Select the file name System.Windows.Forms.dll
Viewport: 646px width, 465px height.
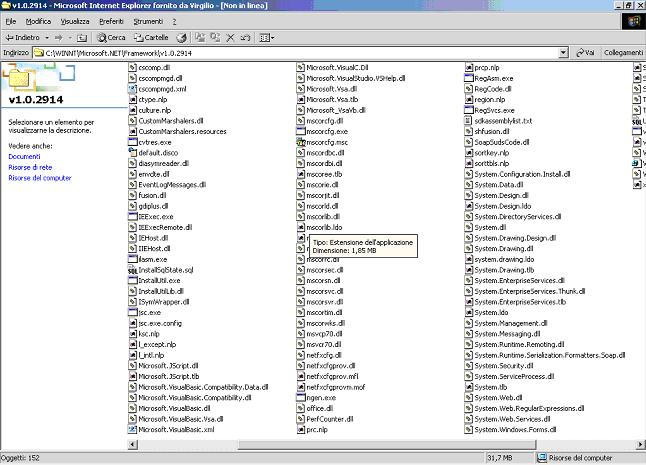(x=515, y=430)
